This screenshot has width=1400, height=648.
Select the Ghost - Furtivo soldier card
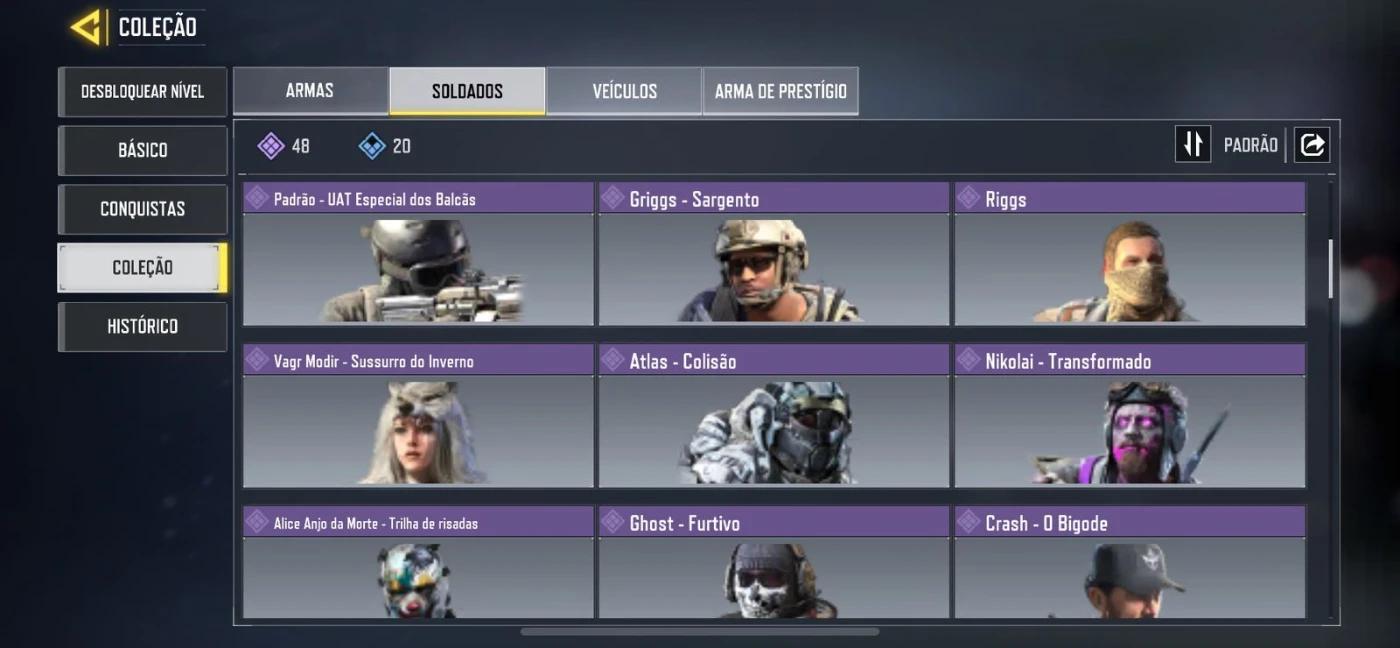click(x=774, y=562)
